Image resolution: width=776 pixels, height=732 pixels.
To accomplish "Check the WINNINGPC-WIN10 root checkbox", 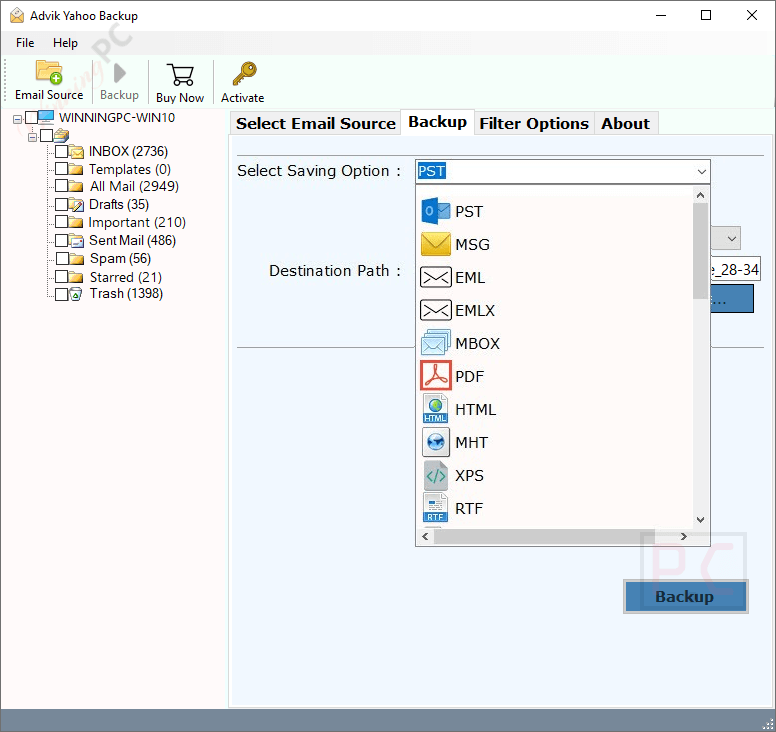I will 31,117.
